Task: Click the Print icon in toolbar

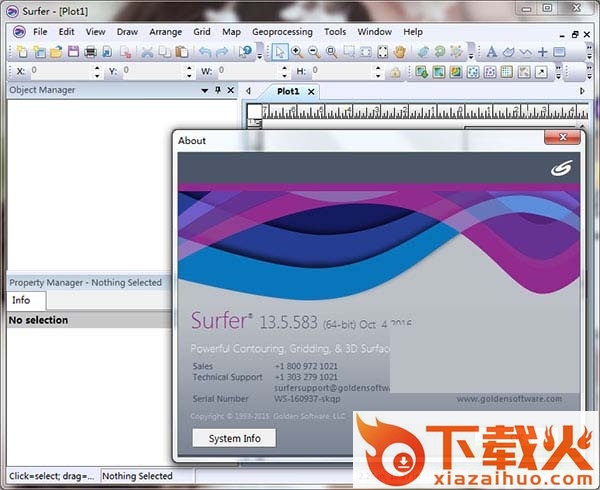Action: point(91,51)
